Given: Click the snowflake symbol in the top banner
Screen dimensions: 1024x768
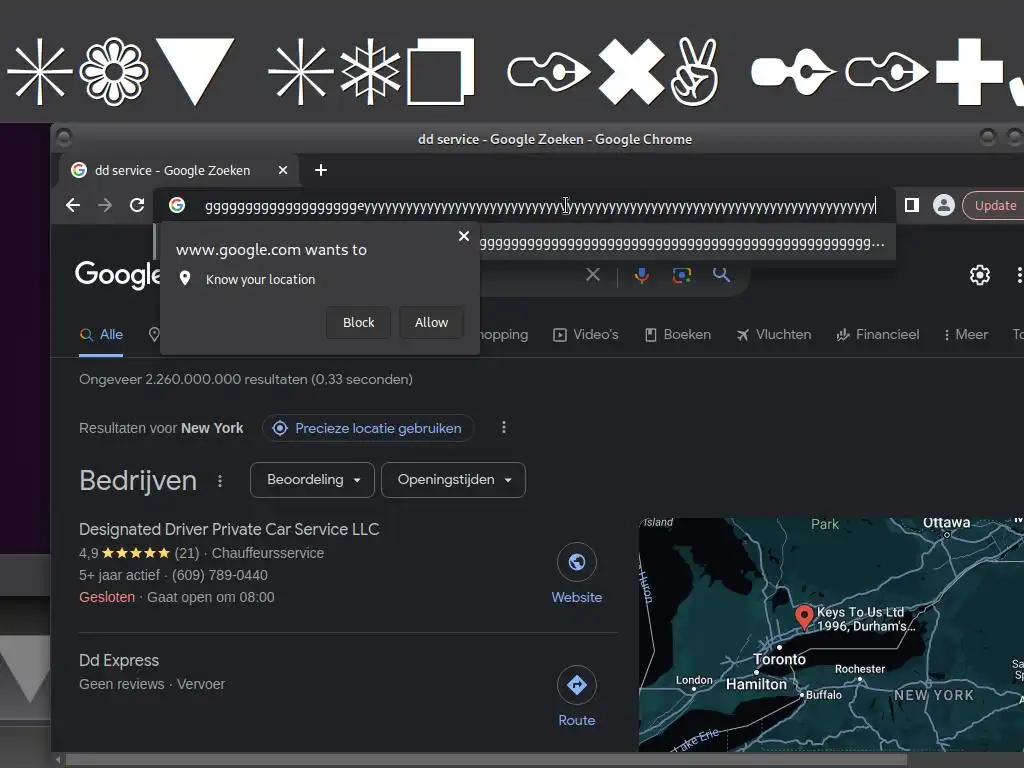Looking at the screenshot, I should (370, 72).
